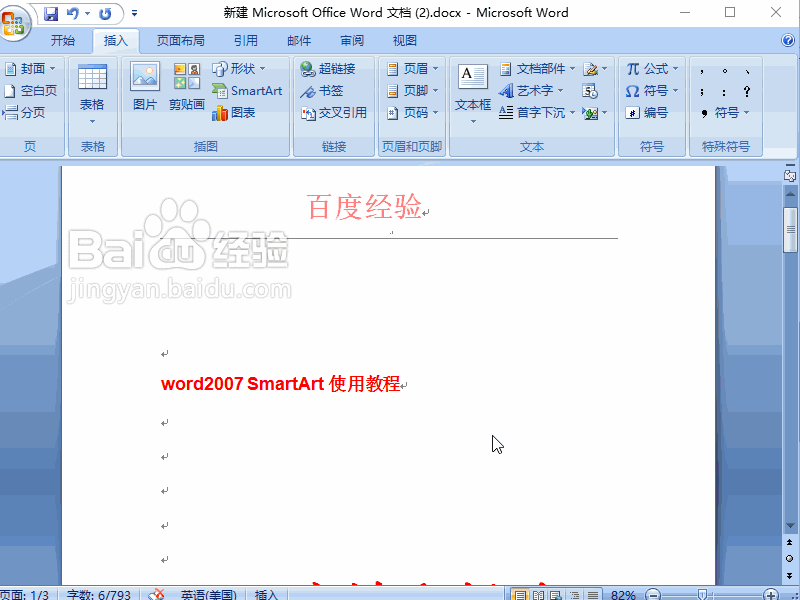Insert a picture (图片)
This screenshot has height=600, width=800.
[x=145, y=86]
